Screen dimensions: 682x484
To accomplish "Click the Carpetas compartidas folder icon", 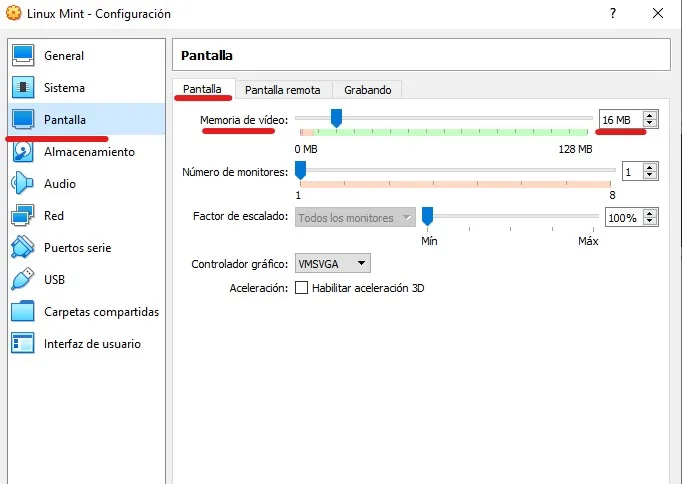I will point(23,311).
